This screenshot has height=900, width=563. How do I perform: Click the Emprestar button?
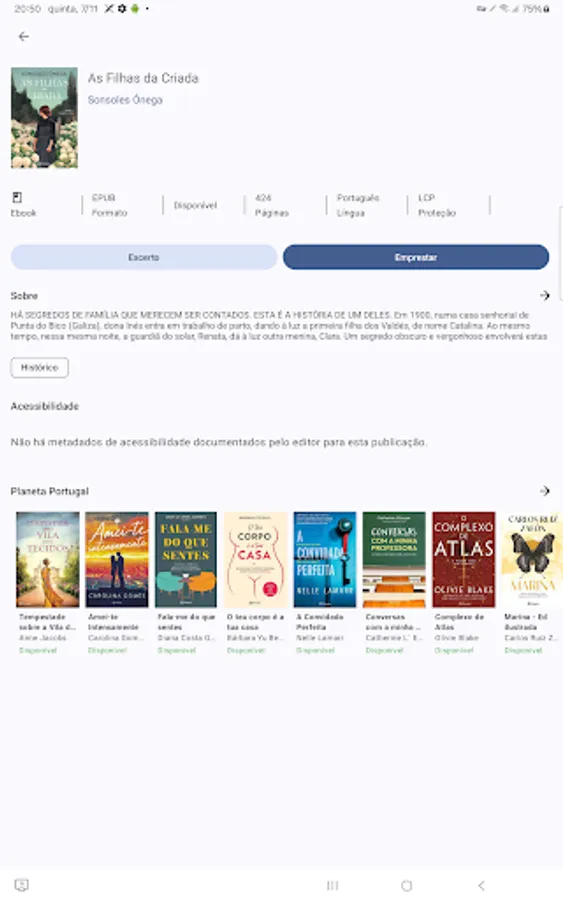point(416,257)
